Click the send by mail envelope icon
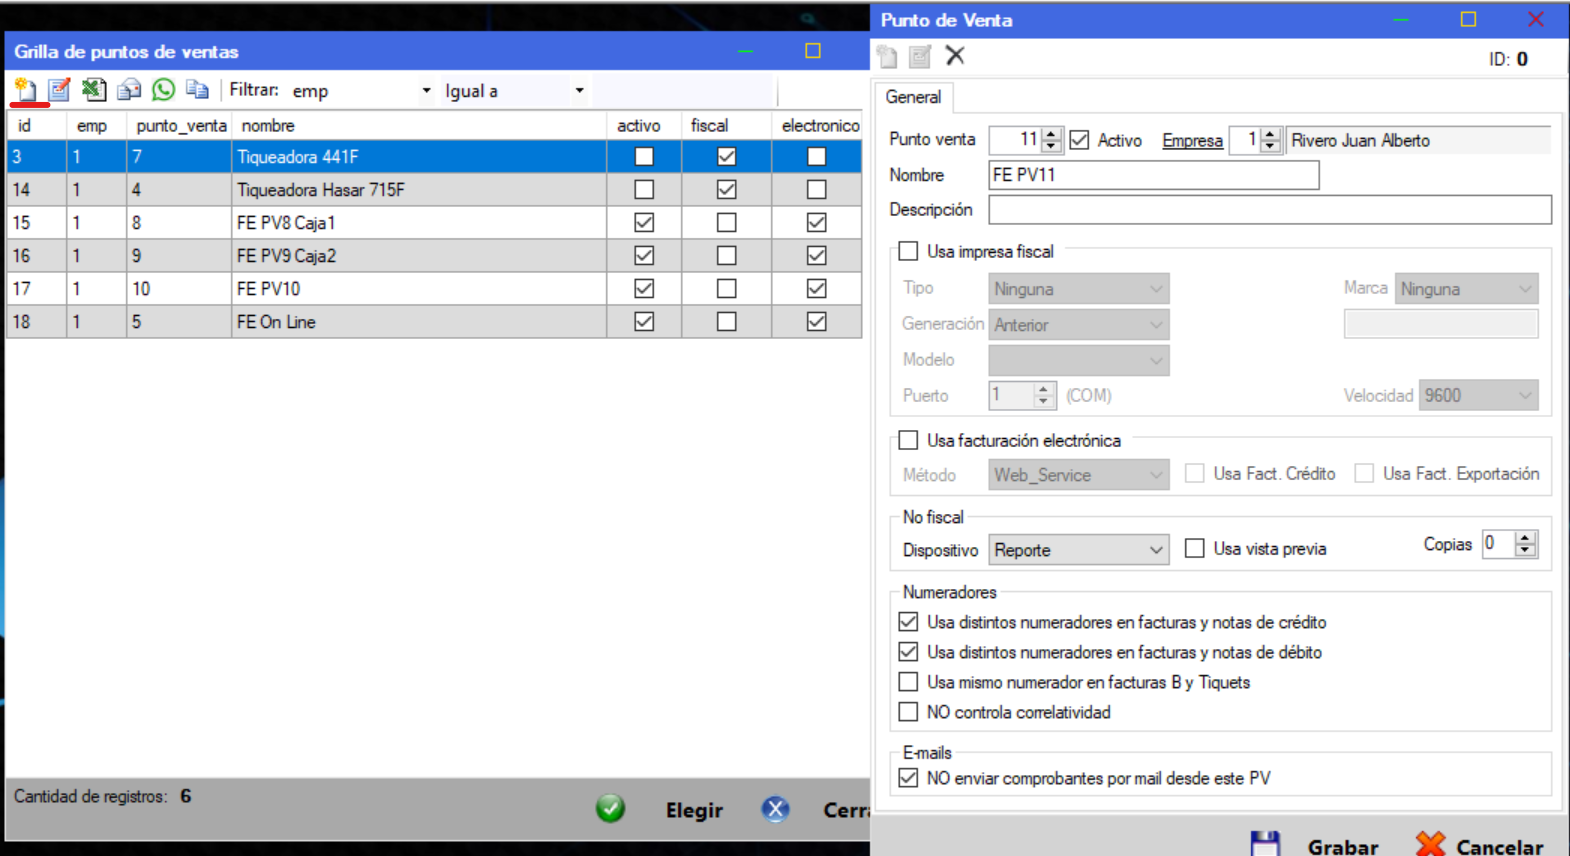This screenshot has width=1570, height=856. click(129, 90)
